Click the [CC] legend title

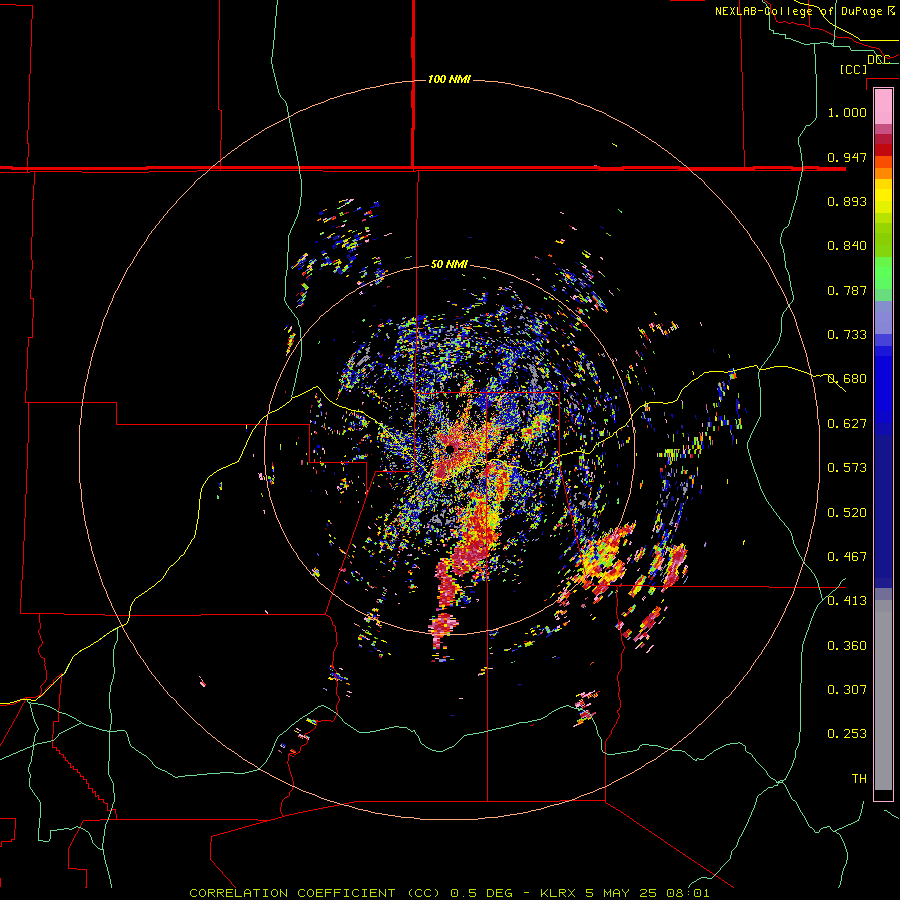853,69
